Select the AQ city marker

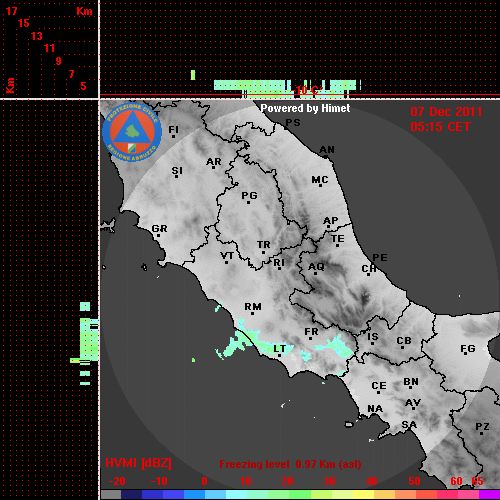click(315, 273)
